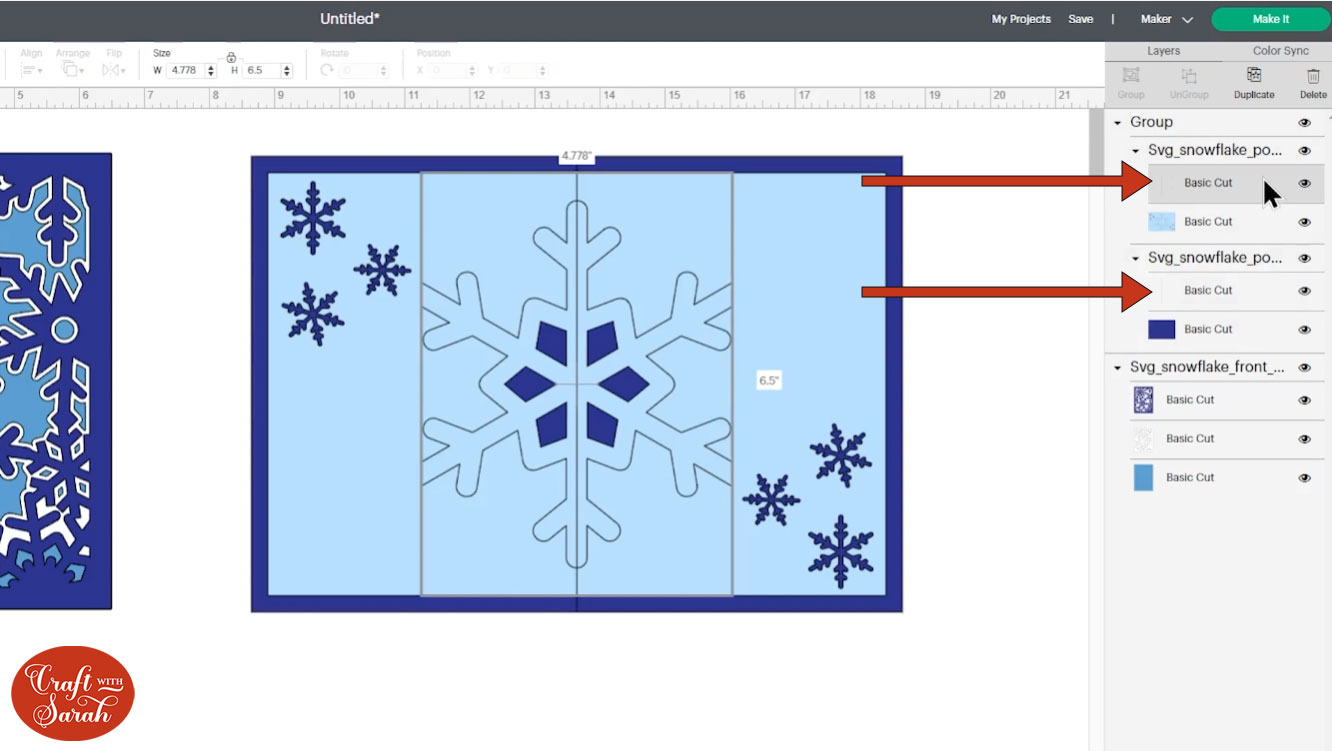Viewport: 1332px width, 751px height.
Task: Hide the top-level Group layer
Action: (x=1304, y=122)
